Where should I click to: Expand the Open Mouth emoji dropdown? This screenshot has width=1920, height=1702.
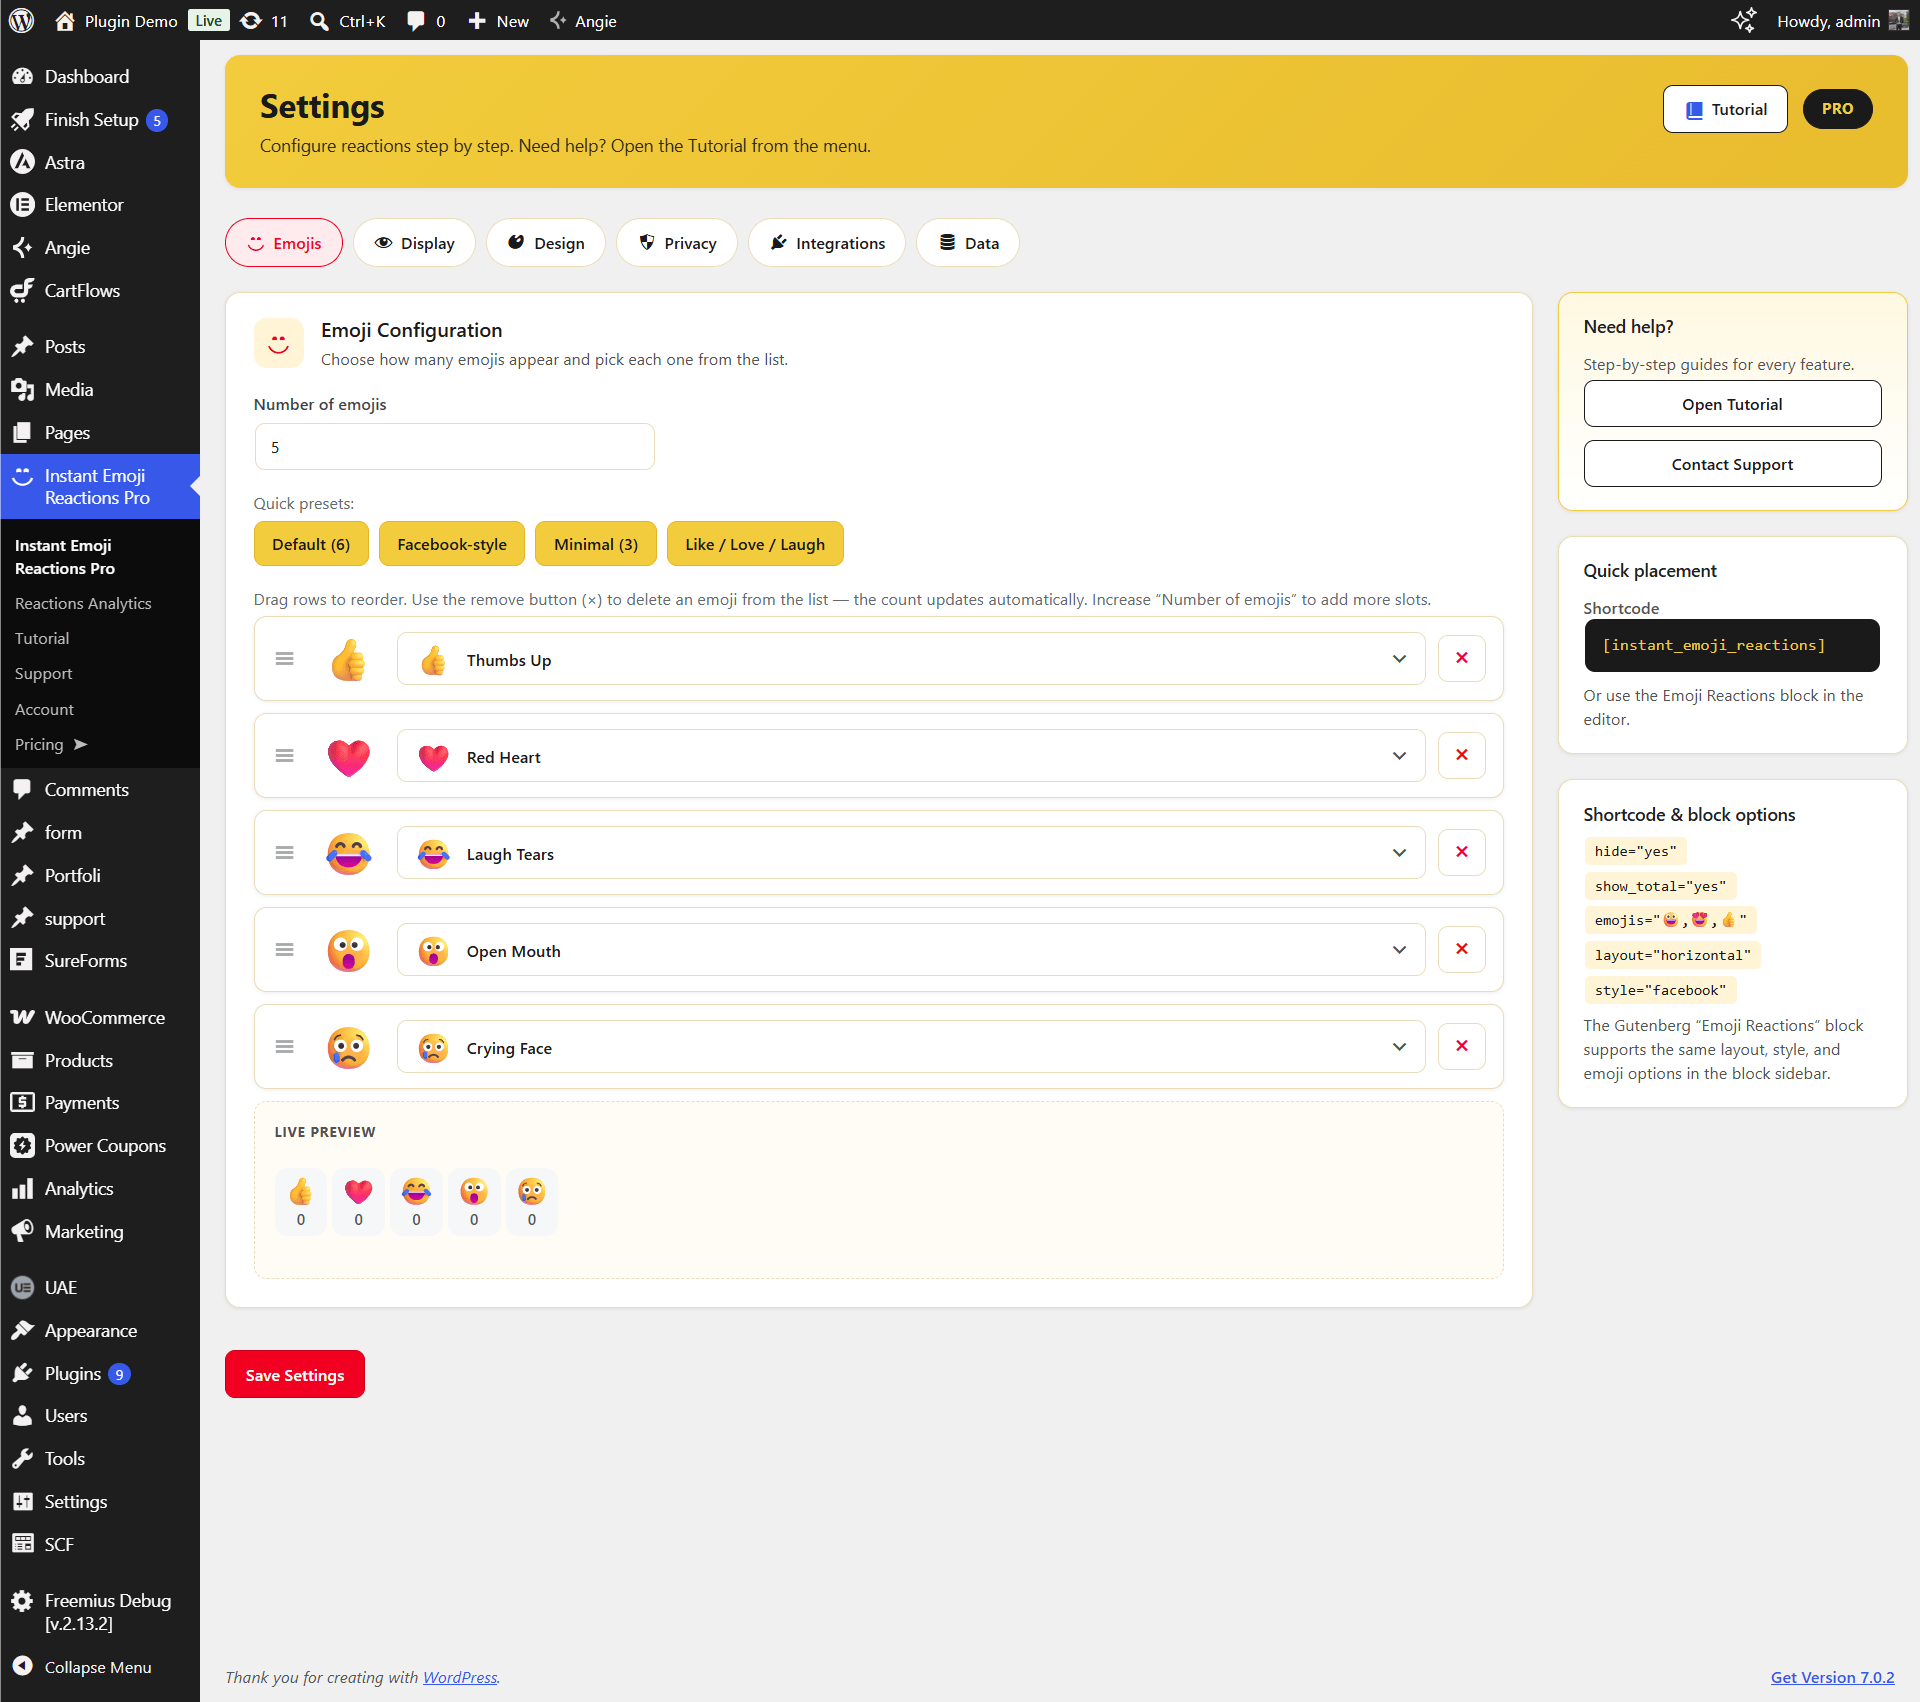point(910,950)
